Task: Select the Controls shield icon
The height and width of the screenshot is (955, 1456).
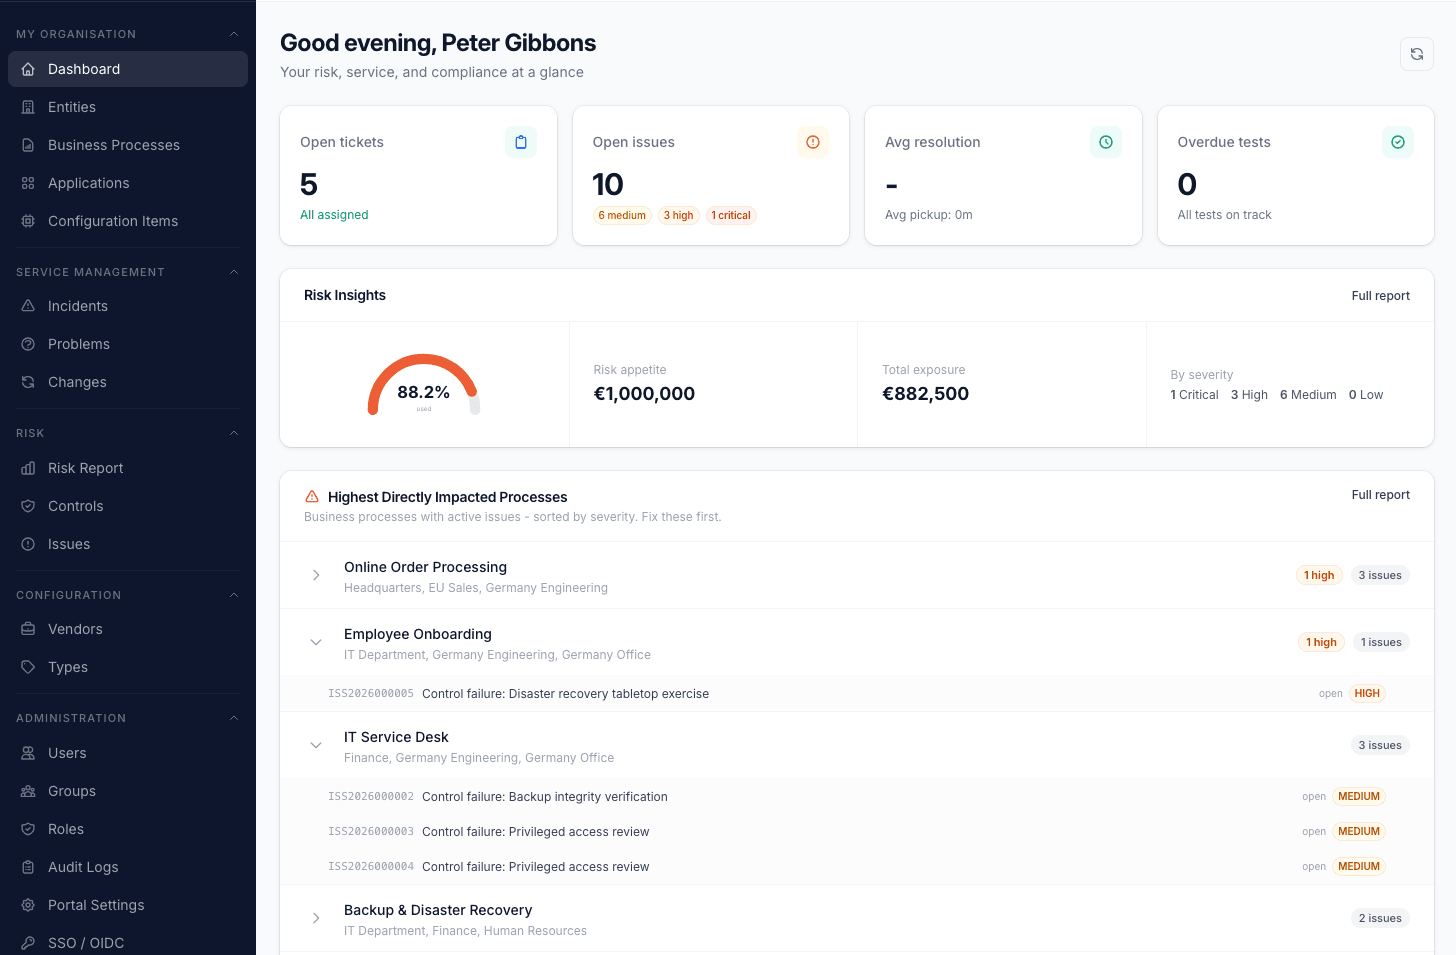Action: (27, 506)
